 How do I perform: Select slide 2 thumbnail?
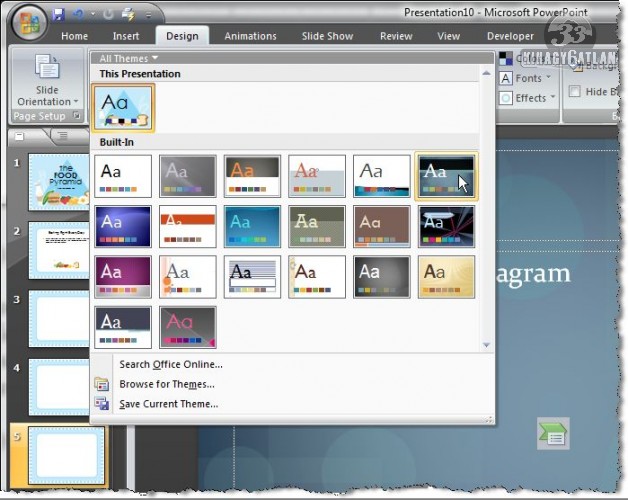click(59, 250)
